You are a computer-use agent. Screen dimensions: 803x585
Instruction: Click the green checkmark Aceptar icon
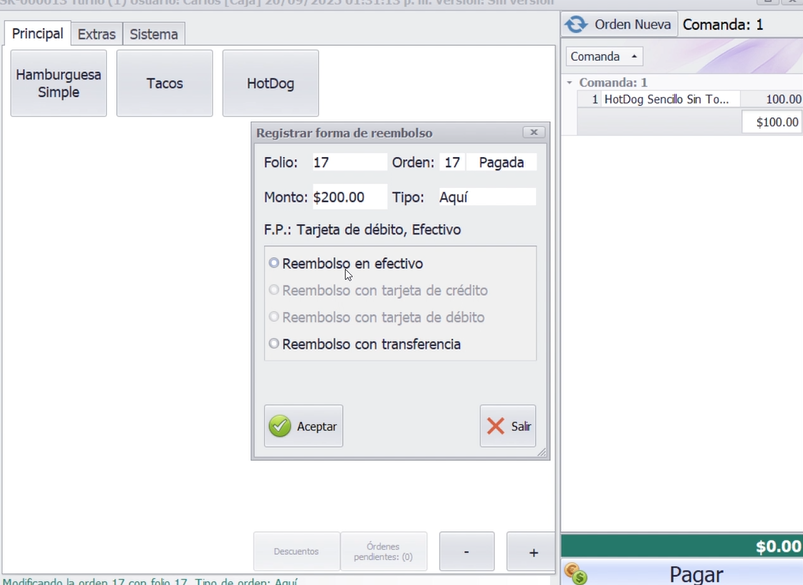(x=280, y=426)
